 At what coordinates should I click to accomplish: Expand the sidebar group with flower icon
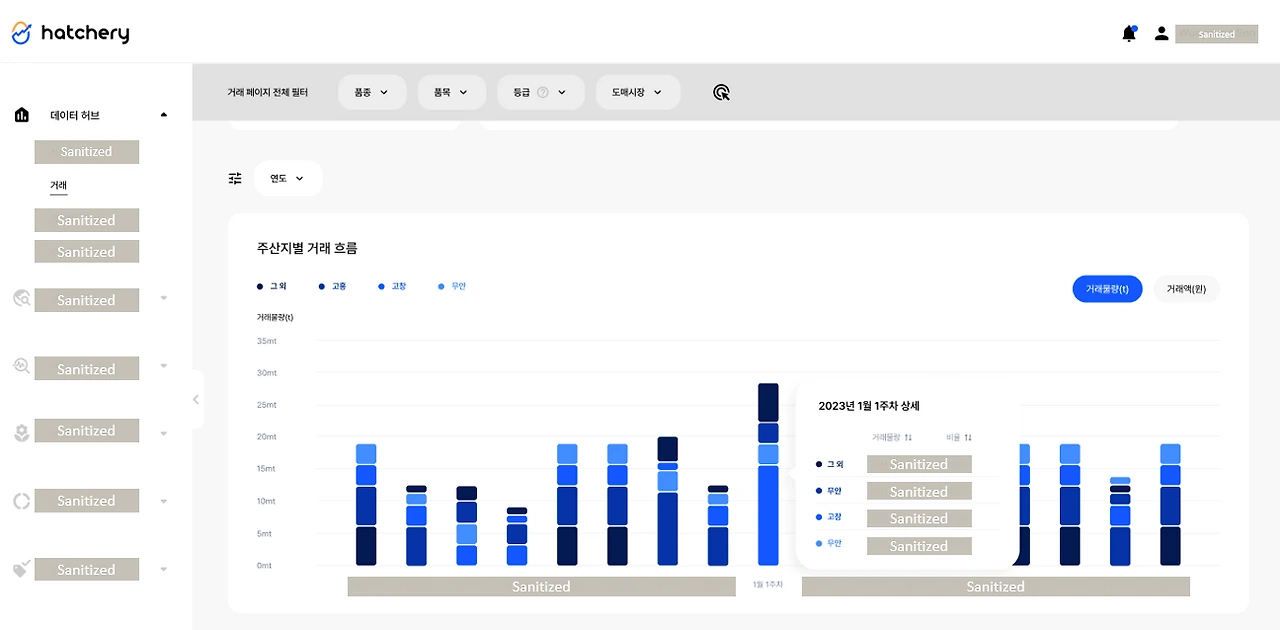(x=164, y=436)
